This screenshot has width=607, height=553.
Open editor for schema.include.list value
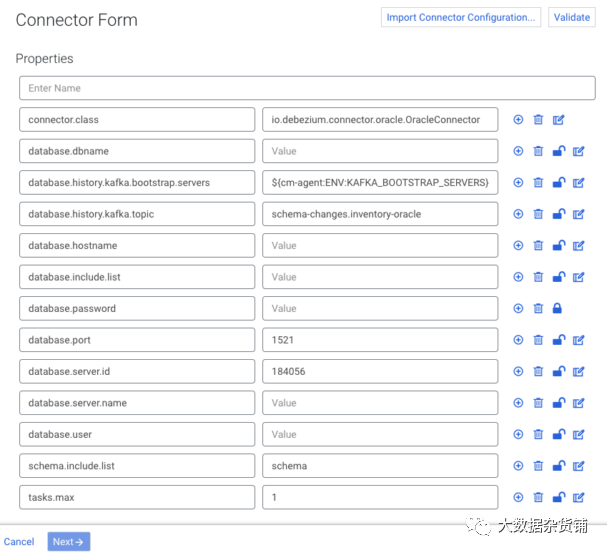[578, 466]
